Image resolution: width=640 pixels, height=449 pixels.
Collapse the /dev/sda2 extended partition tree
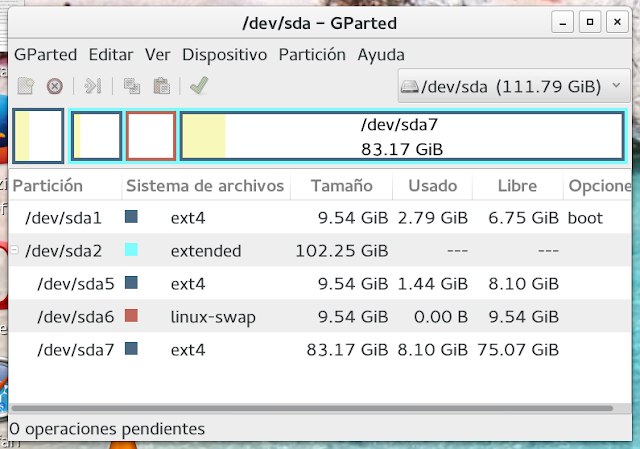click(x=14, y=250)
